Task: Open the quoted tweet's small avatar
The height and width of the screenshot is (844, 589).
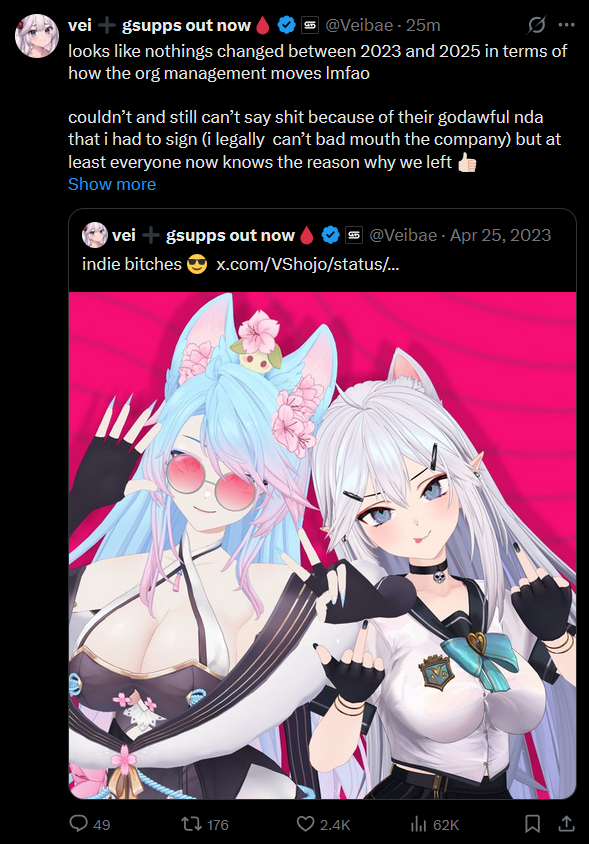Action: (x=95, y=235)
